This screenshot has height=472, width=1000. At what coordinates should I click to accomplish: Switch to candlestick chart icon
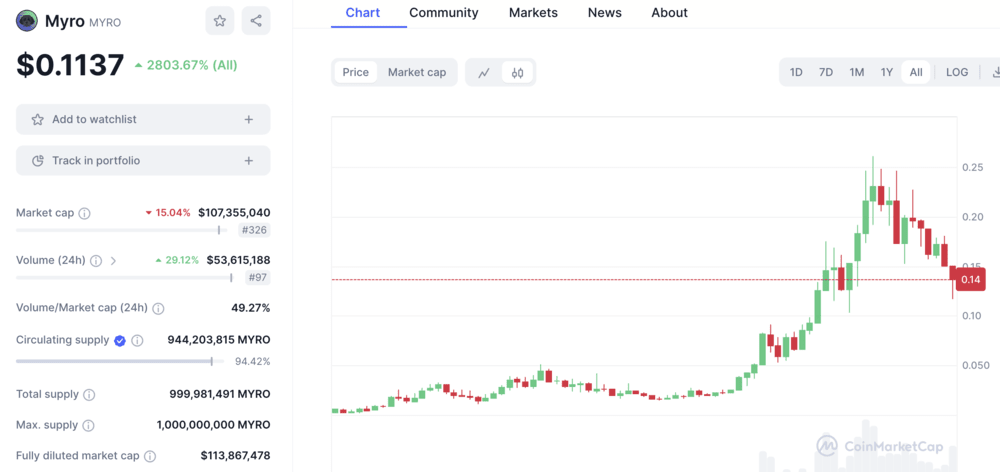click(518, 72)
